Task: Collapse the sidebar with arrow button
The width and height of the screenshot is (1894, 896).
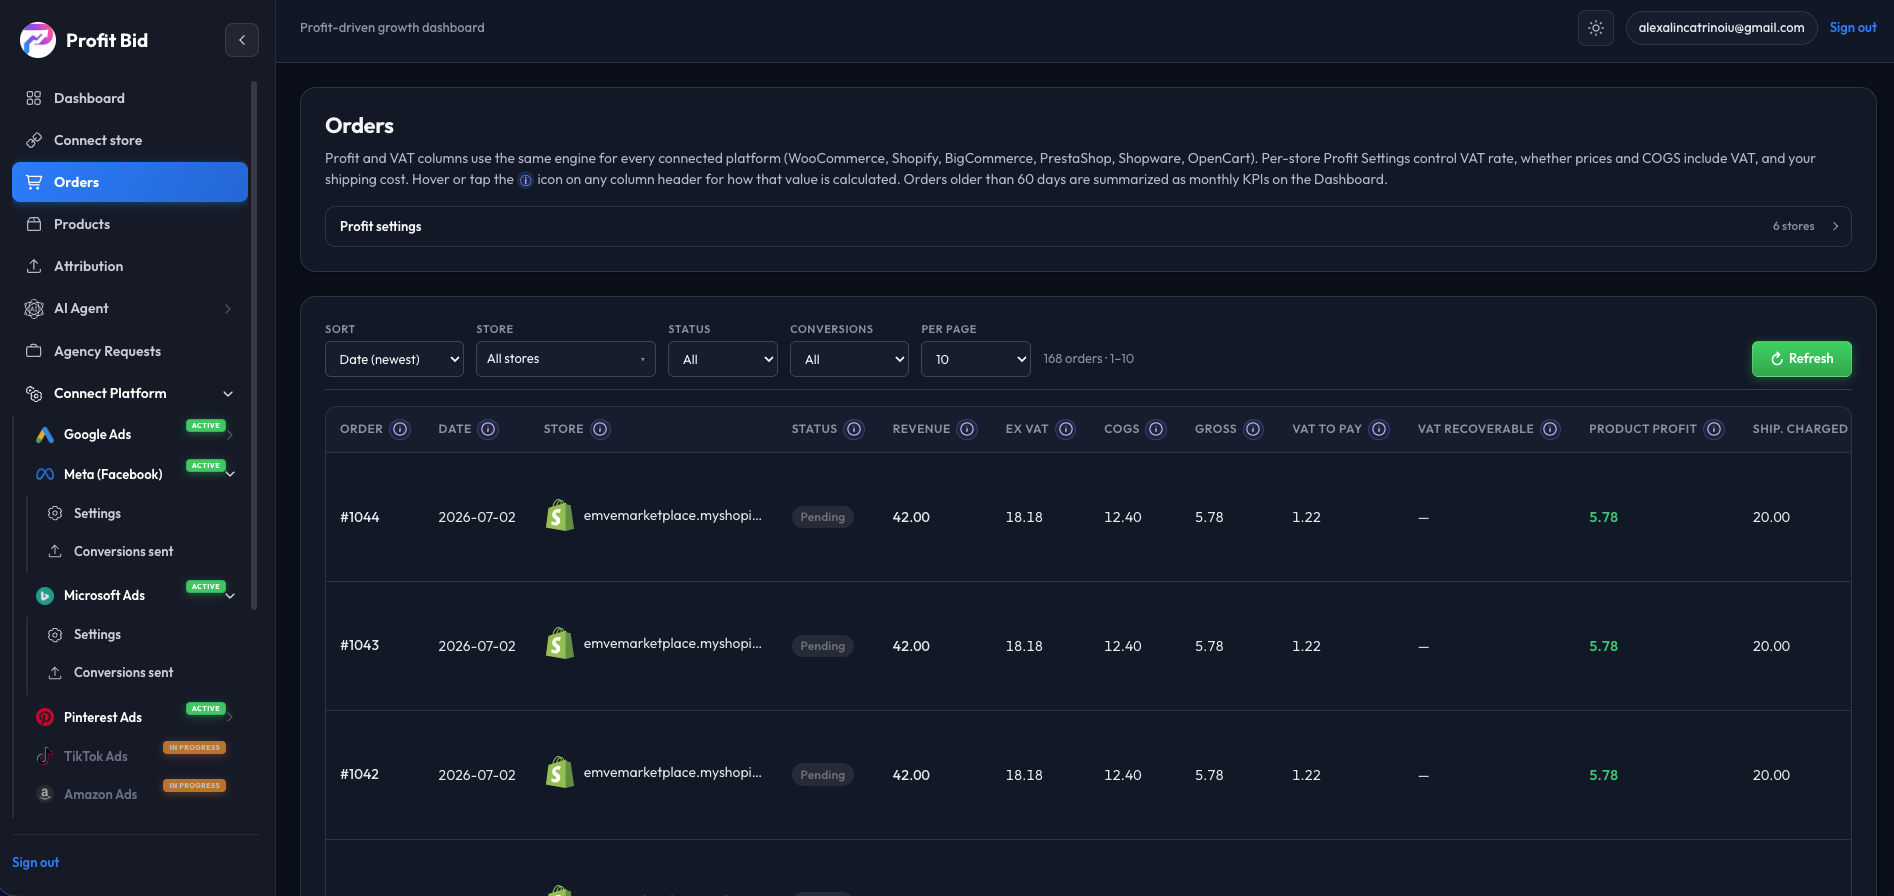Action: (242, 40)
